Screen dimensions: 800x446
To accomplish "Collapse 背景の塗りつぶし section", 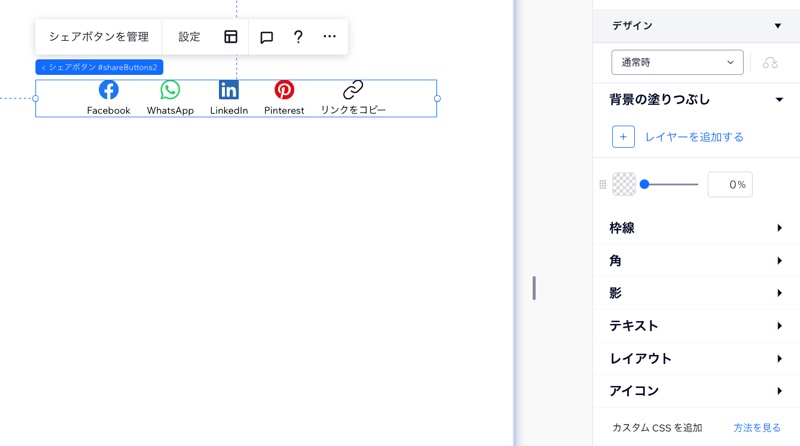I will tap(696, 100).
